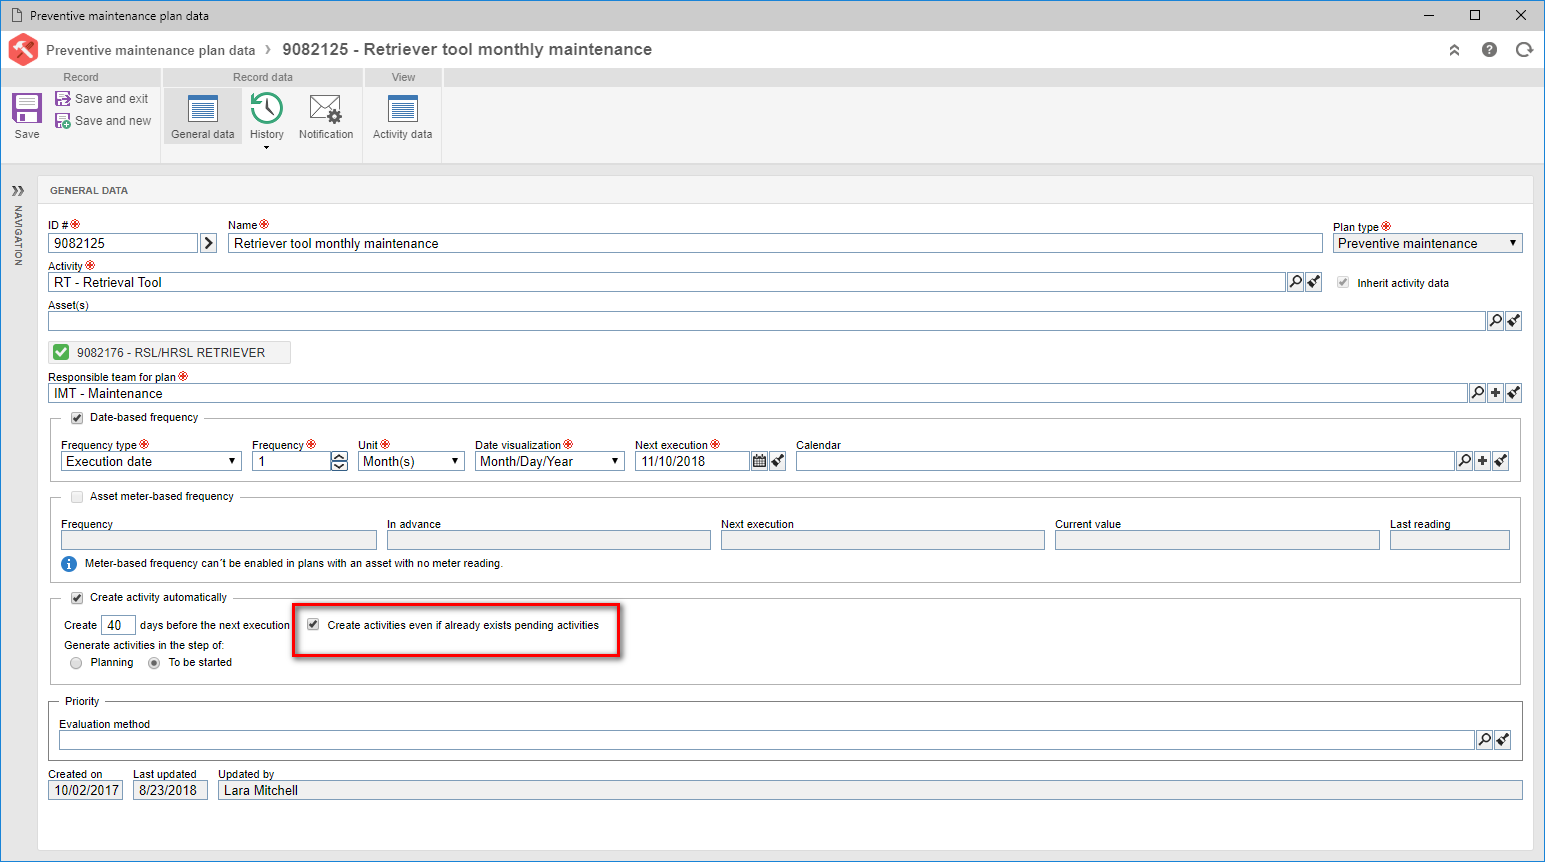
Task: Toggle Date-based frequency checkbox
Action: (77, 418)
